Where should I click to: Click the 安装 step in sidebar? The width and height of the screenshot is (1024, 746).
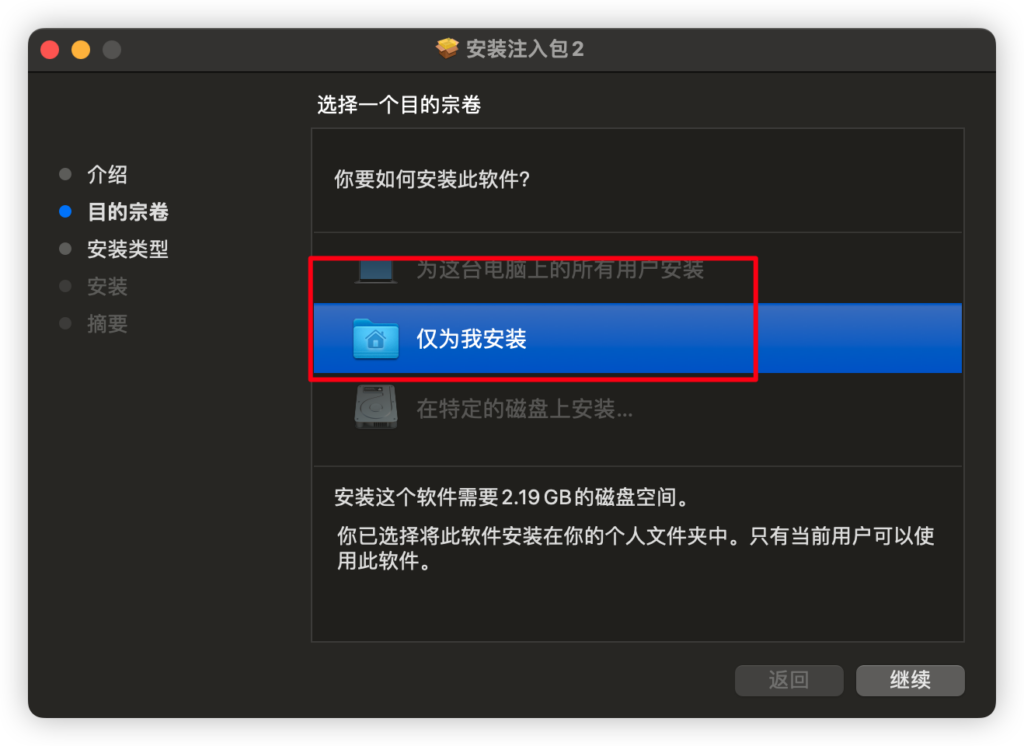pos(108,286)
